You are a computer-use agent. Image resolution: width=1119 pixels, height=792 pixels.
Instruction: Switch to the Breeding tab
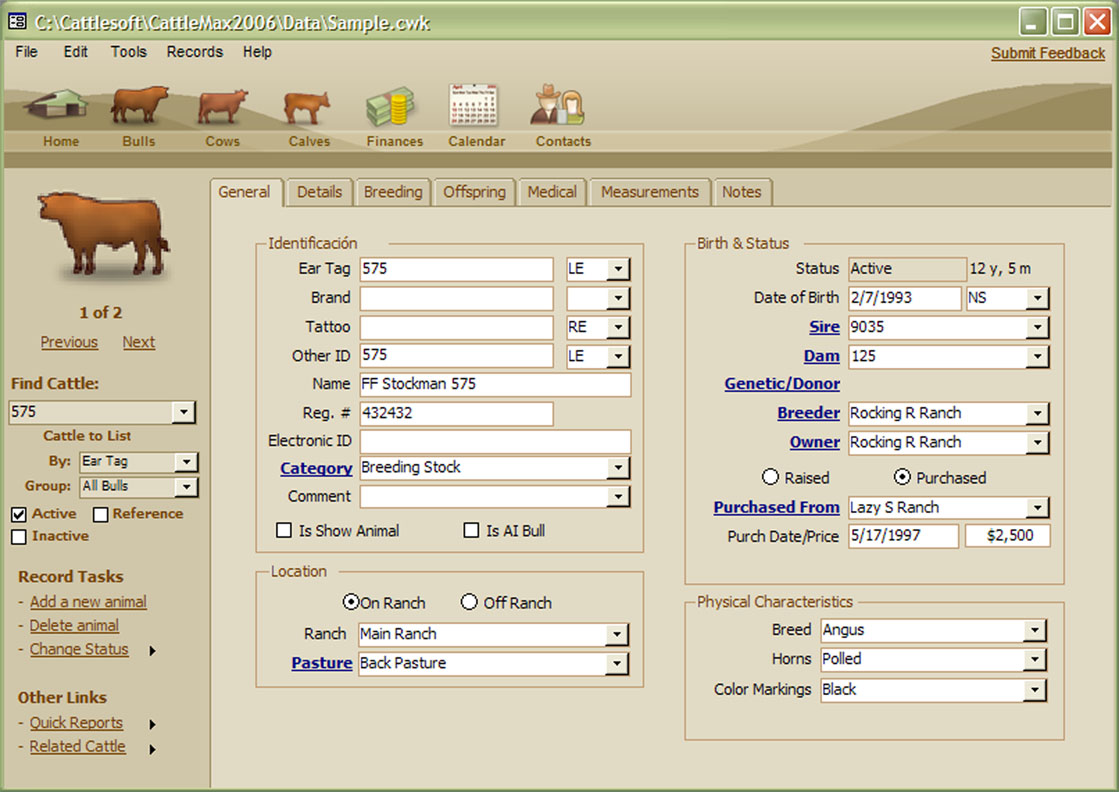392,192
